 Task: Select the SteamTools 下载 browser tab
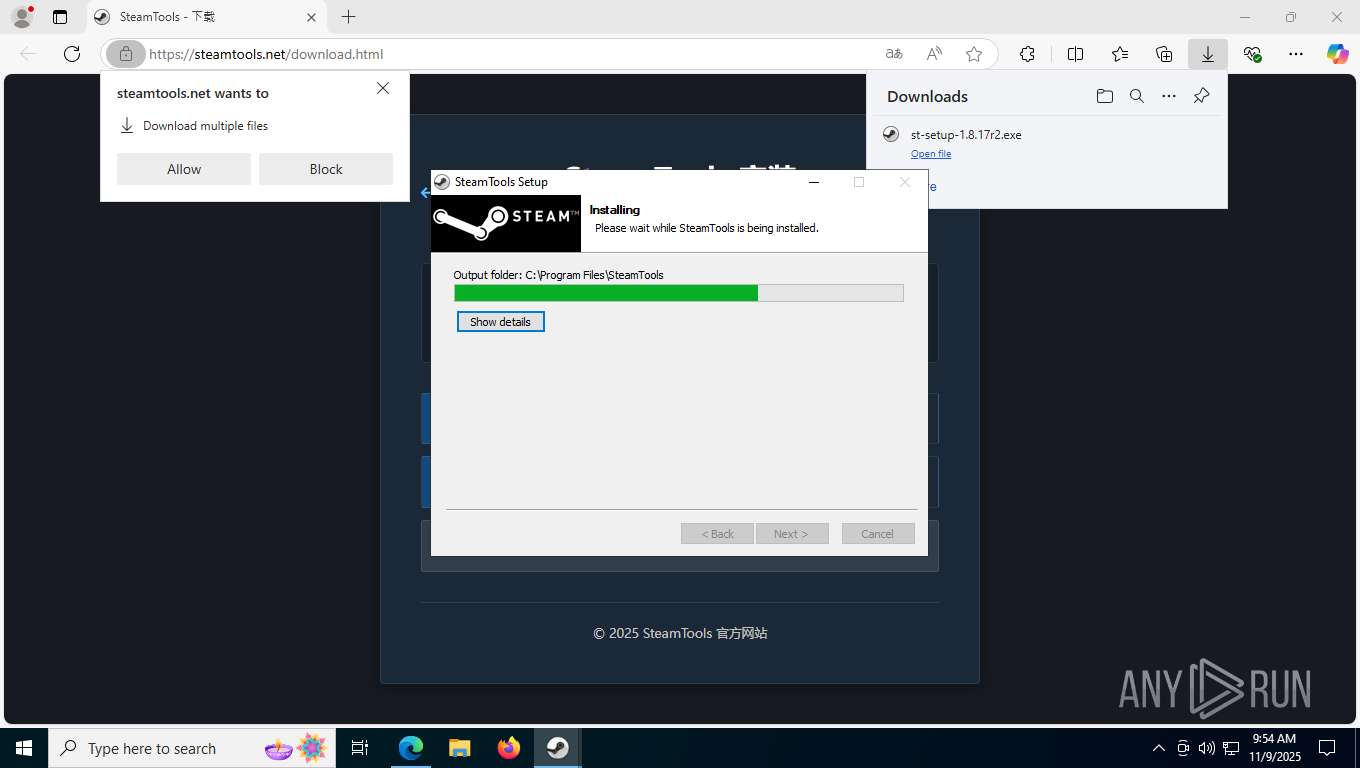click(x=206, y=17)
